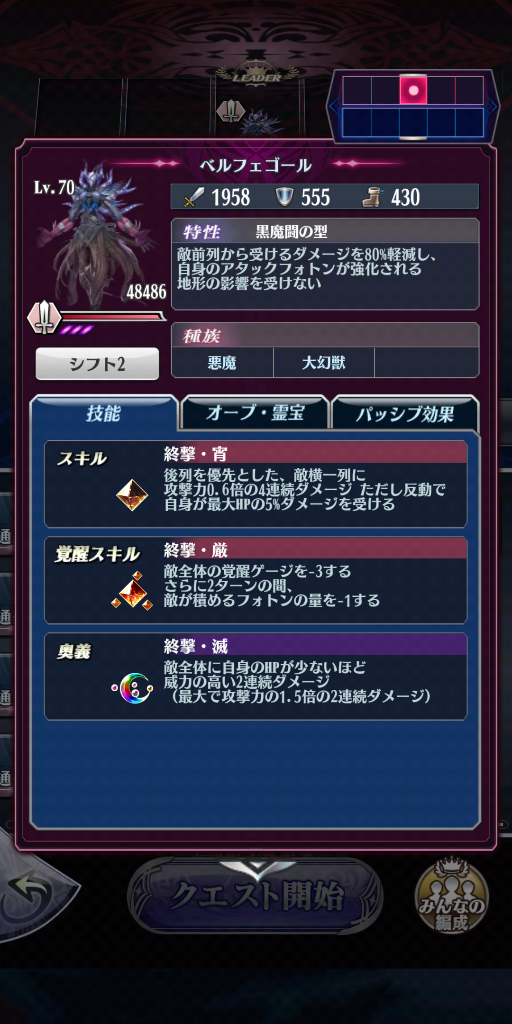Tap the sword attack stat icon
The width and height of the screenshot is (512, 1024).
(194, 197)
